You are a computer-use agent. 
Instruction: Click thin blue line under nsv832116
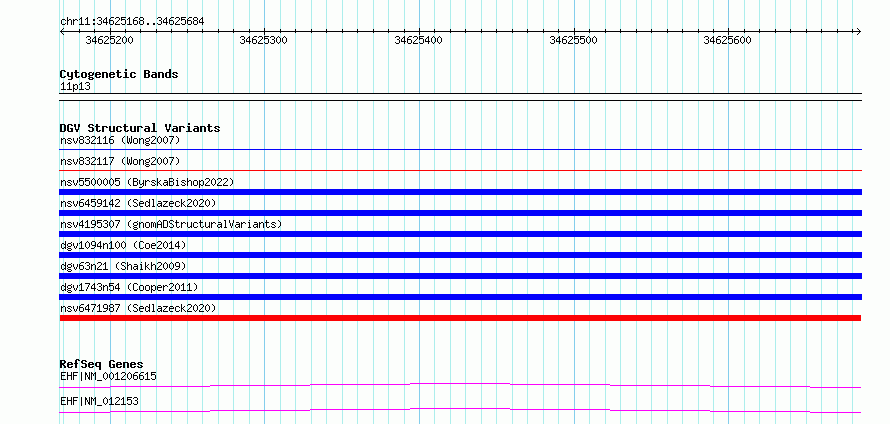click(460, 149)
